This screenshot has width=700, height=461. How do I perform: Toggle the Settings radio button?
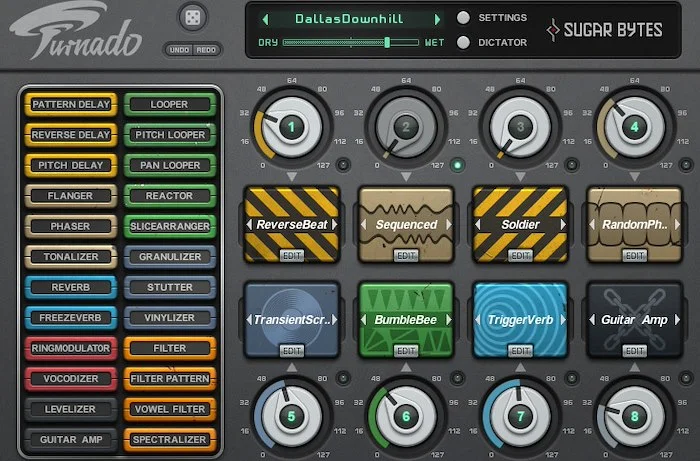coord(464,18)
